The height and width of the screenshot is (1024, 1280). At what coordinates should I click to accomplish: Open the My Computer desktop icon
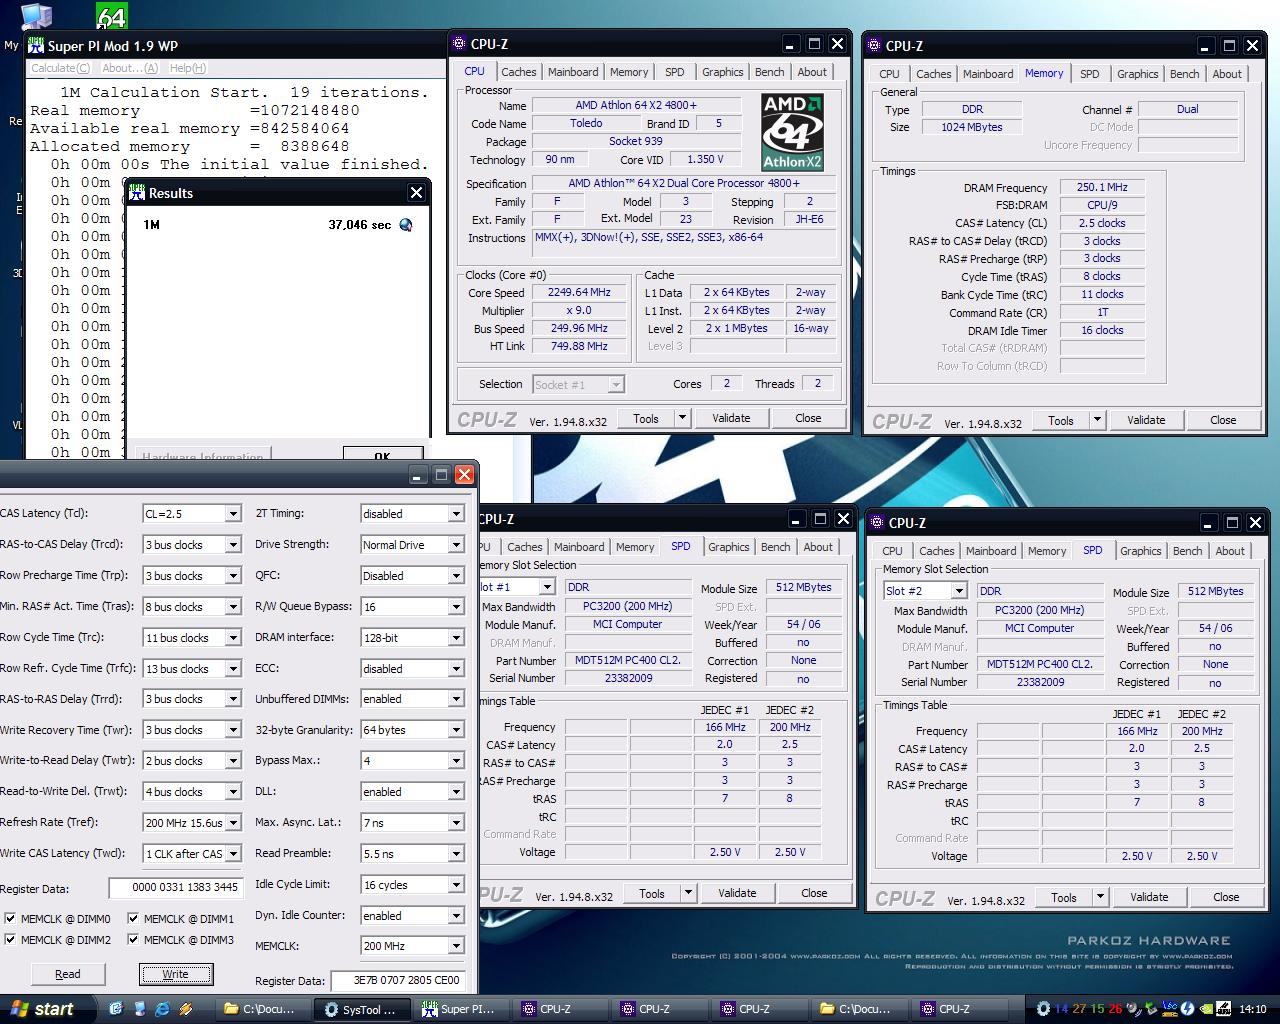tap(36, 15)
